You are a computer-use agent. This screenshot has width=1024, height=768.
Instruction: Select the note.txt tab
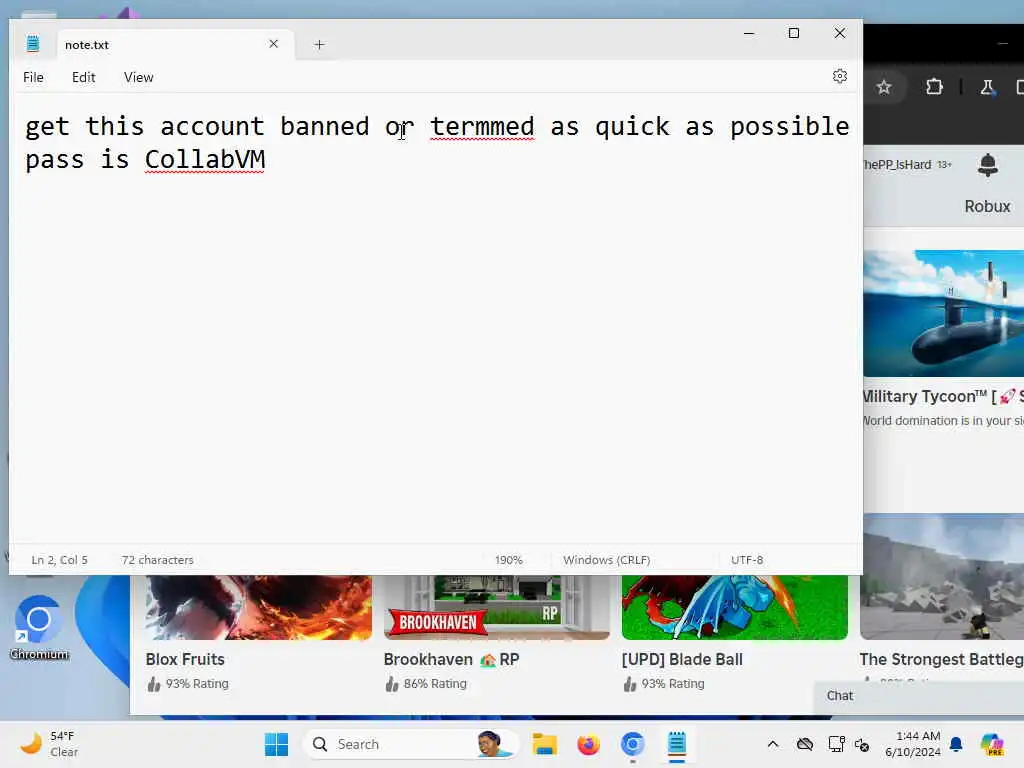click(x=175, y=44)
